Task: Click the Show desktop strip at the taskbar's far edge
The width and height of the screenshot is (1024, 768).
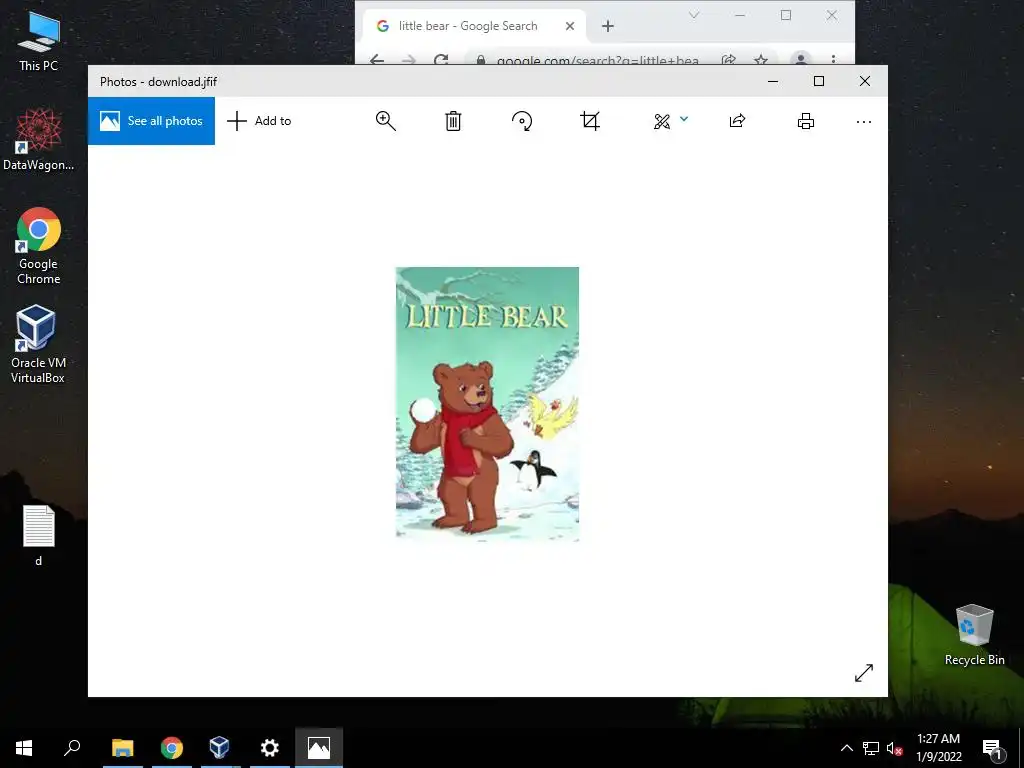Action: coord(1021,748)
